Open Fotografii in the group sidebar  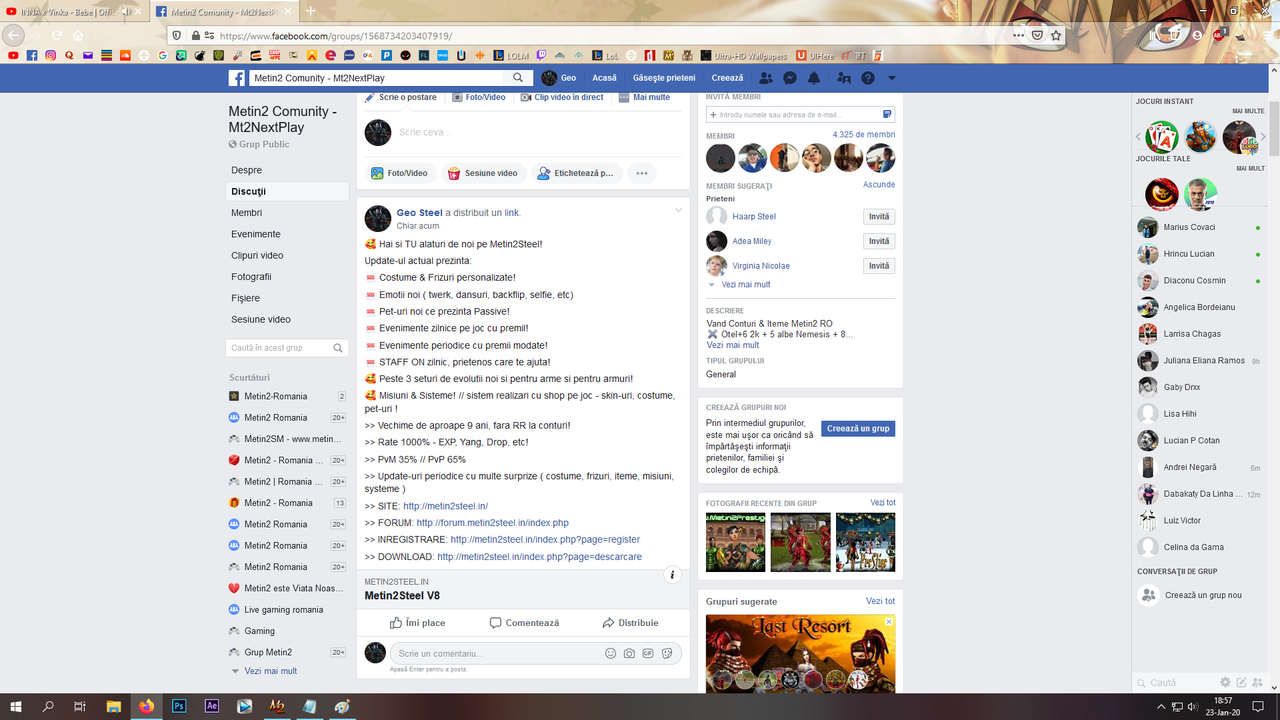coord(252,277)
